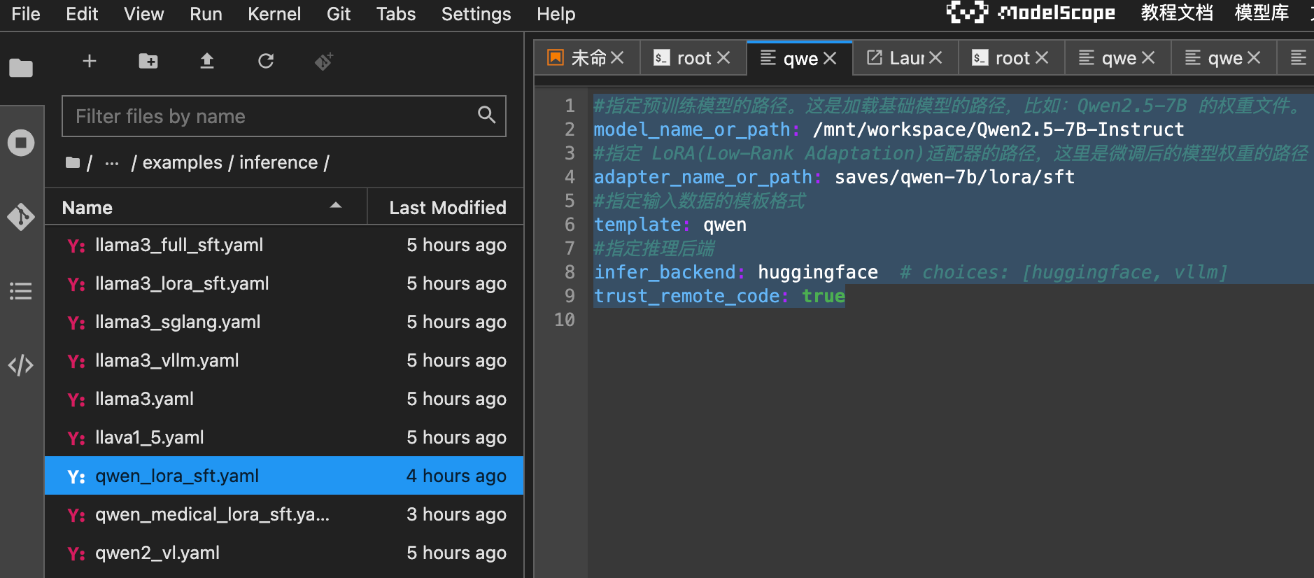Select qwen_lora_sft.yaml file
The image size is (1314, 578).
coord(284,476)
